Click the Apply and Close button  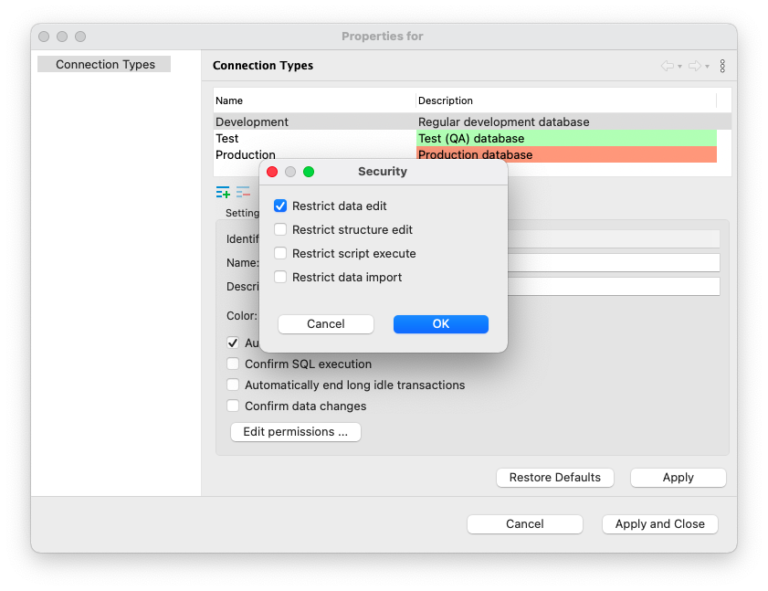pos(659,524)
